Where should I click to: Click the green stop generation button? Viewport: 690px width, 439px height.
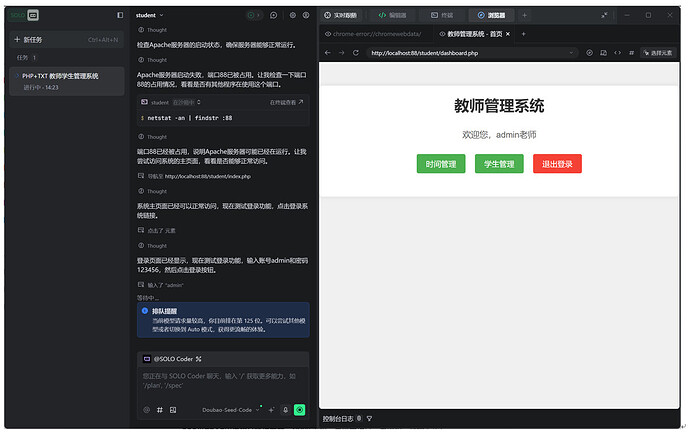(x=299, y=409)
